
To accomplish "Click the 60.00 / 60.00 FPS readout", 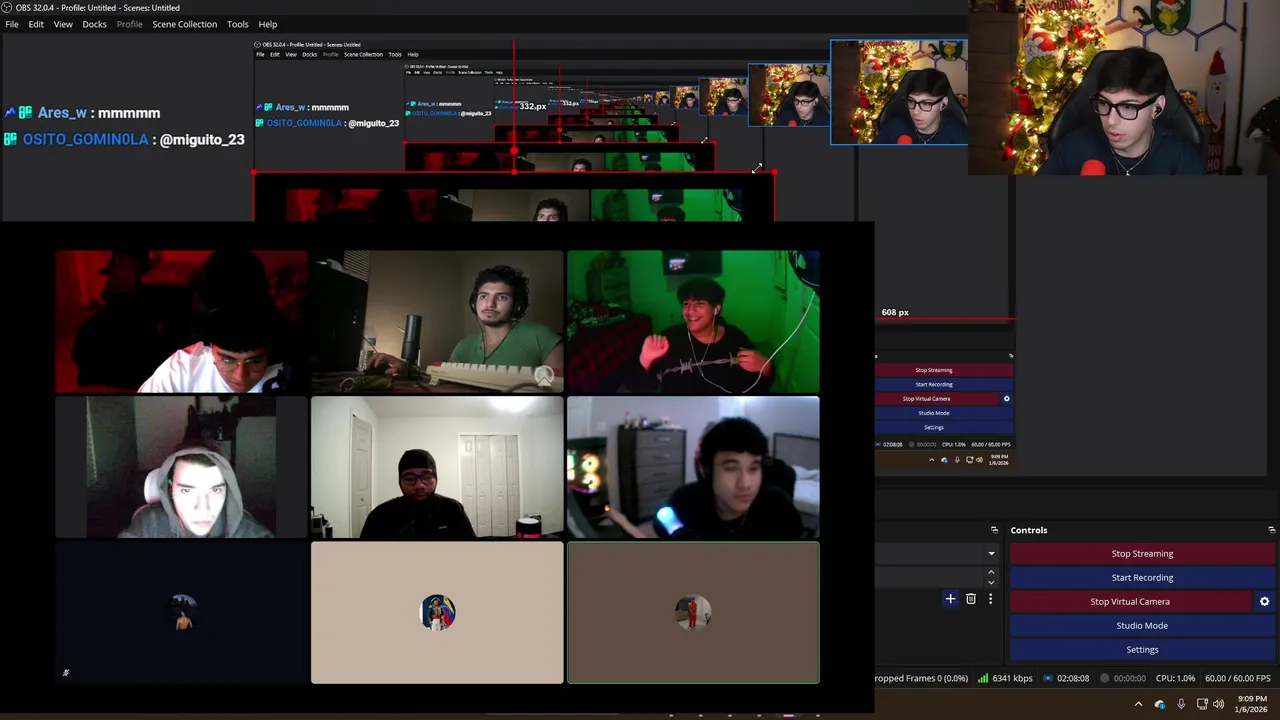I will pyautogui.click(x=1238, y=678).
